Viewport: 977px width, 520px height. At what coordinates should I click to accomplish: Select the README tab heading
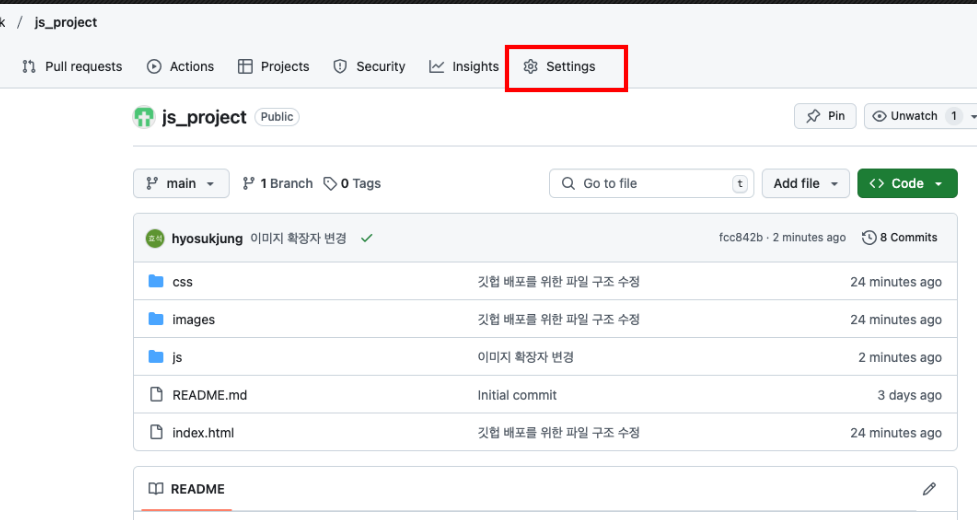tap(186, 489)
